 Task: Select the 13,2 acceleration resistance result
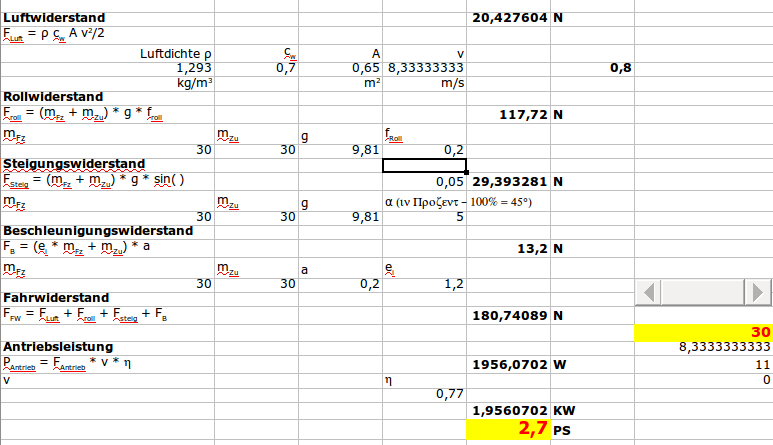coord(508,248)
